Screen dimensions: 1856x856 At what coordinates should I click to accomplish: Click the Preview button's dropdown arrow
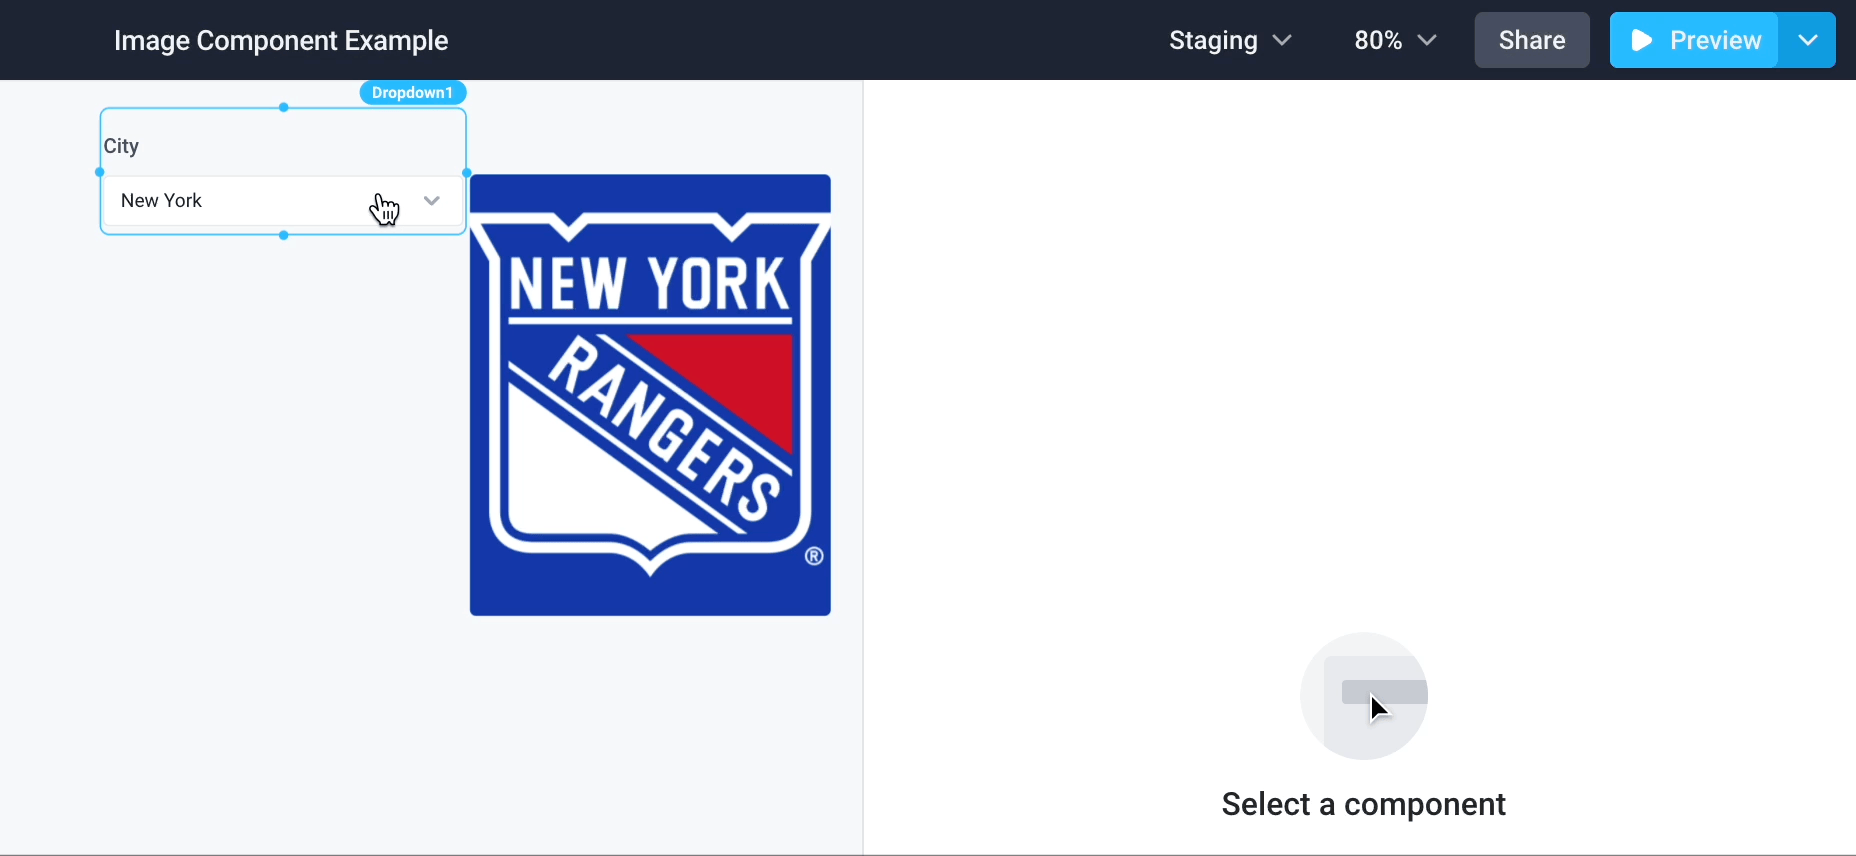pyautogui.click(x=1808, y=40)
